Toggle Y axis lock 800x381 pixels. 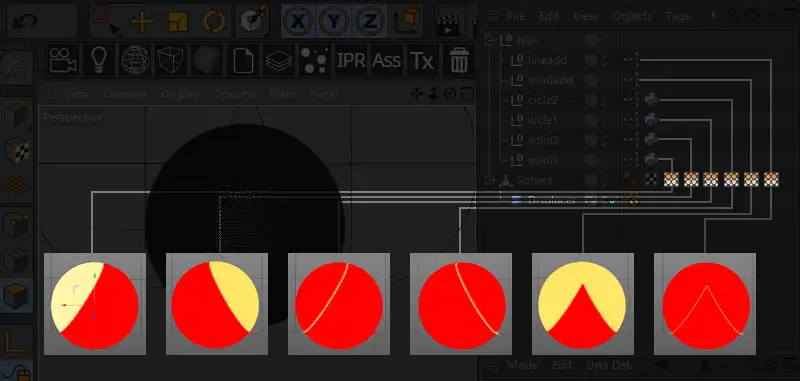point(333,21)
